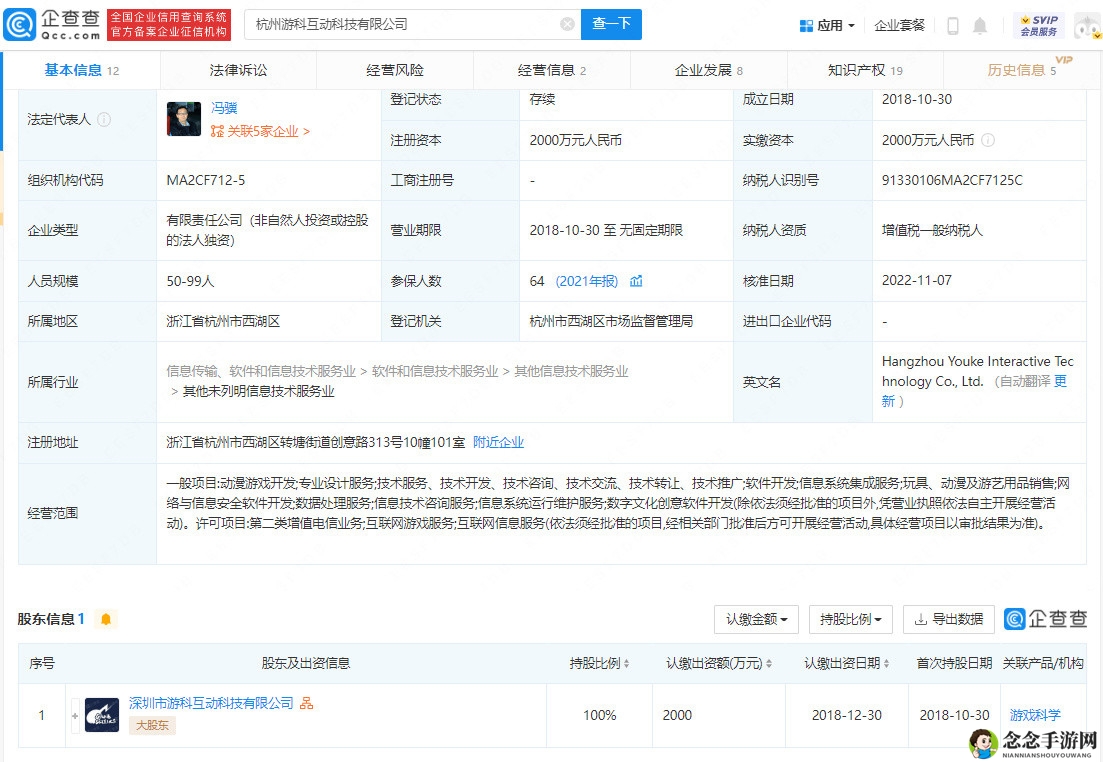Click the mobile phone icon in header
The width and height of the screenshot is (1103, 762).
[x=952, y=26]
